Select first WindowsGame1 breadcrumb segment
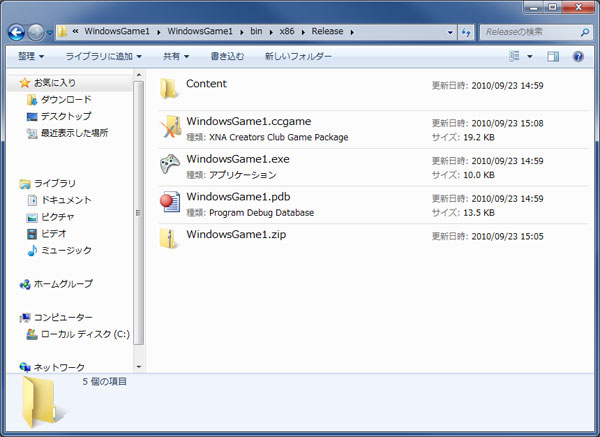 tap(117, 31)
